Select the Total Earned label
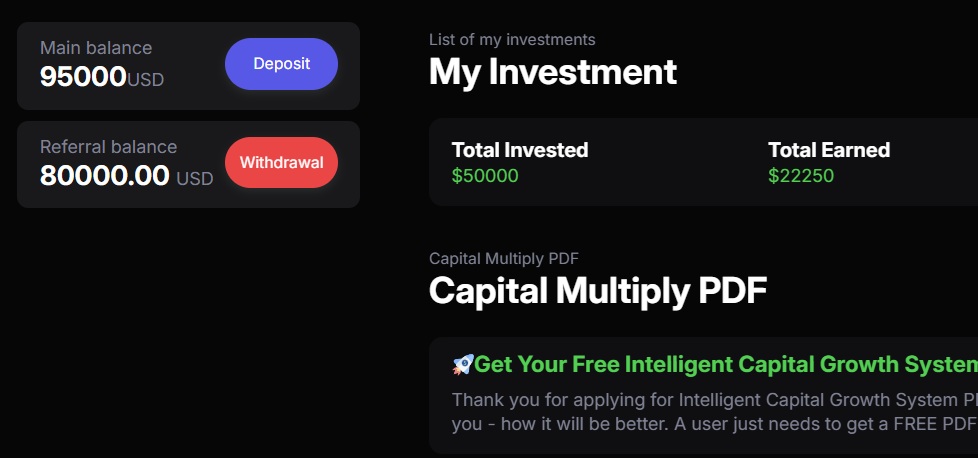The width and height of the screenshot is (978, 458). [828, 150]
